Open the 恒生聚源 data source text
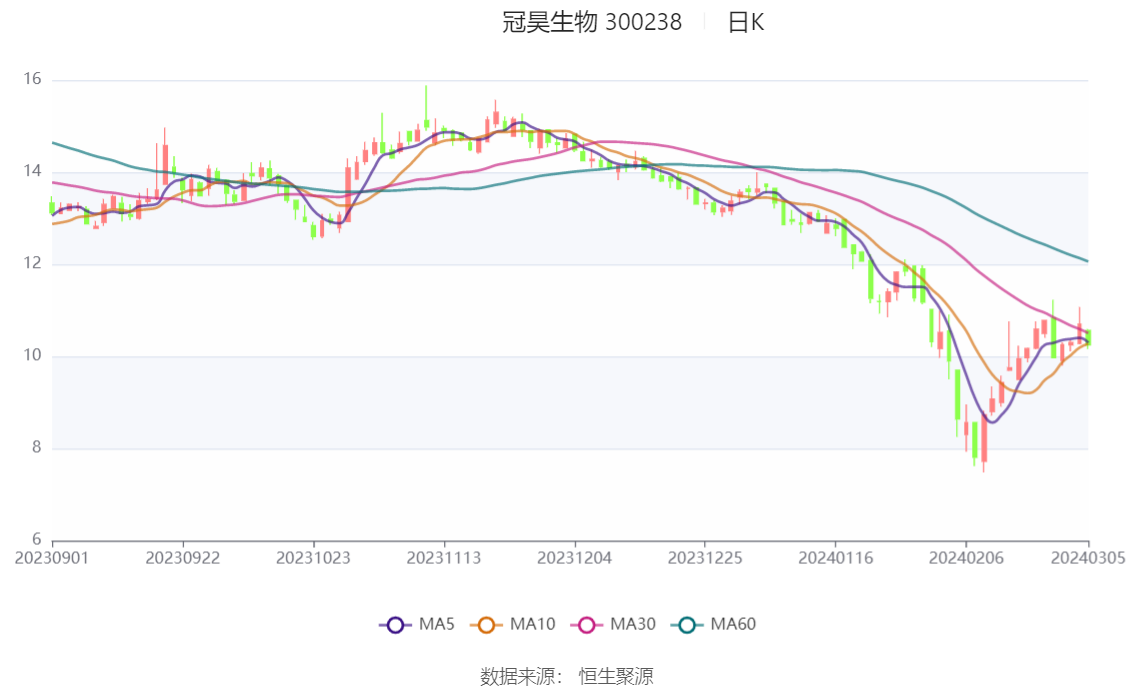Viewport: 1134px width, 689px height. [x=616, y=677]
